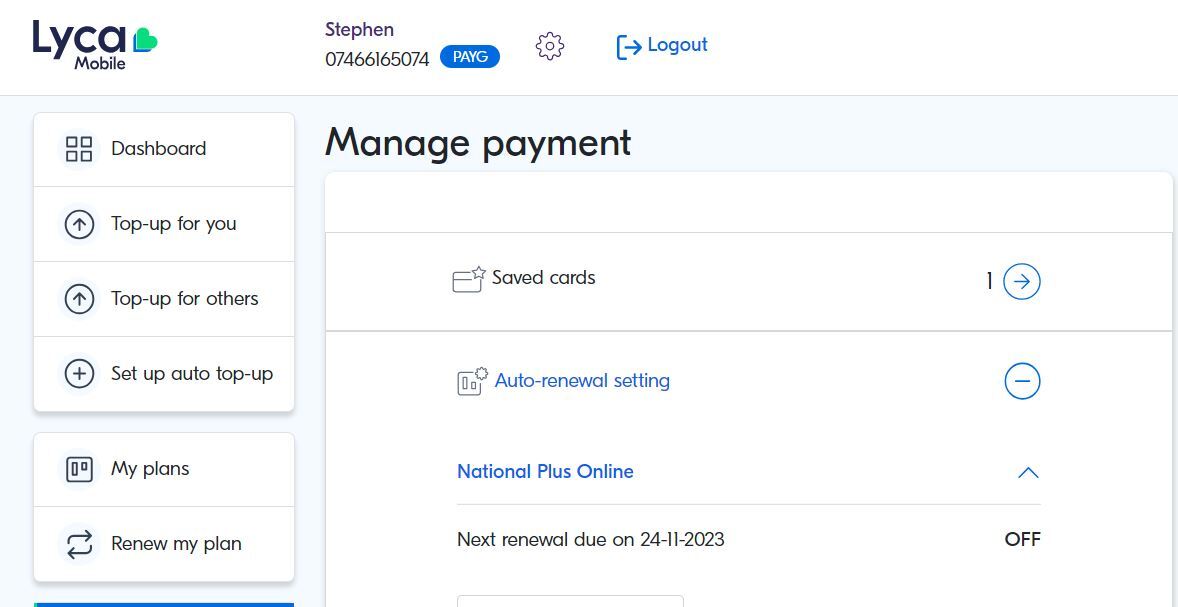Click the logout arrow icon
The image size is (1178, 607).
pos(628,47)
